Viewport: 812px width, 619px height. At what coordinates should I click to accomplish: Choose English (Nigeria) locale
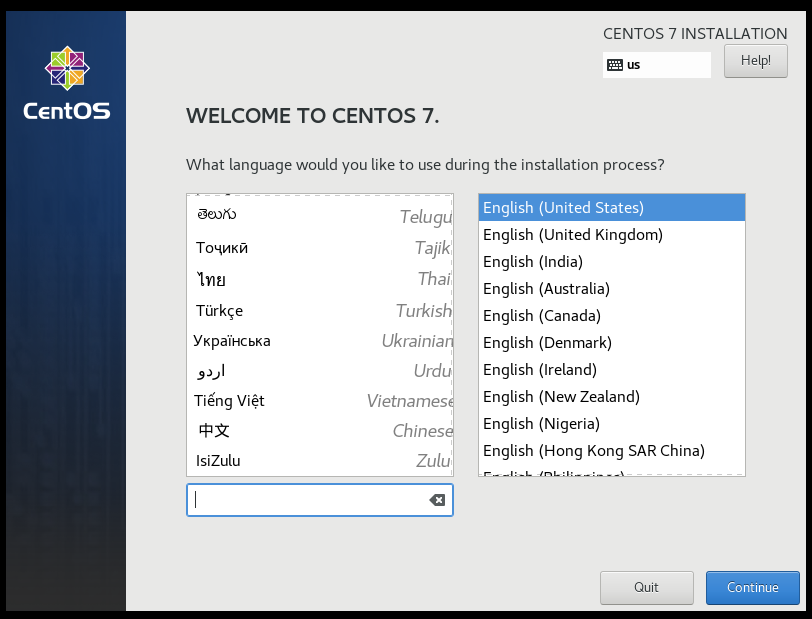click(x=612, y=424)
